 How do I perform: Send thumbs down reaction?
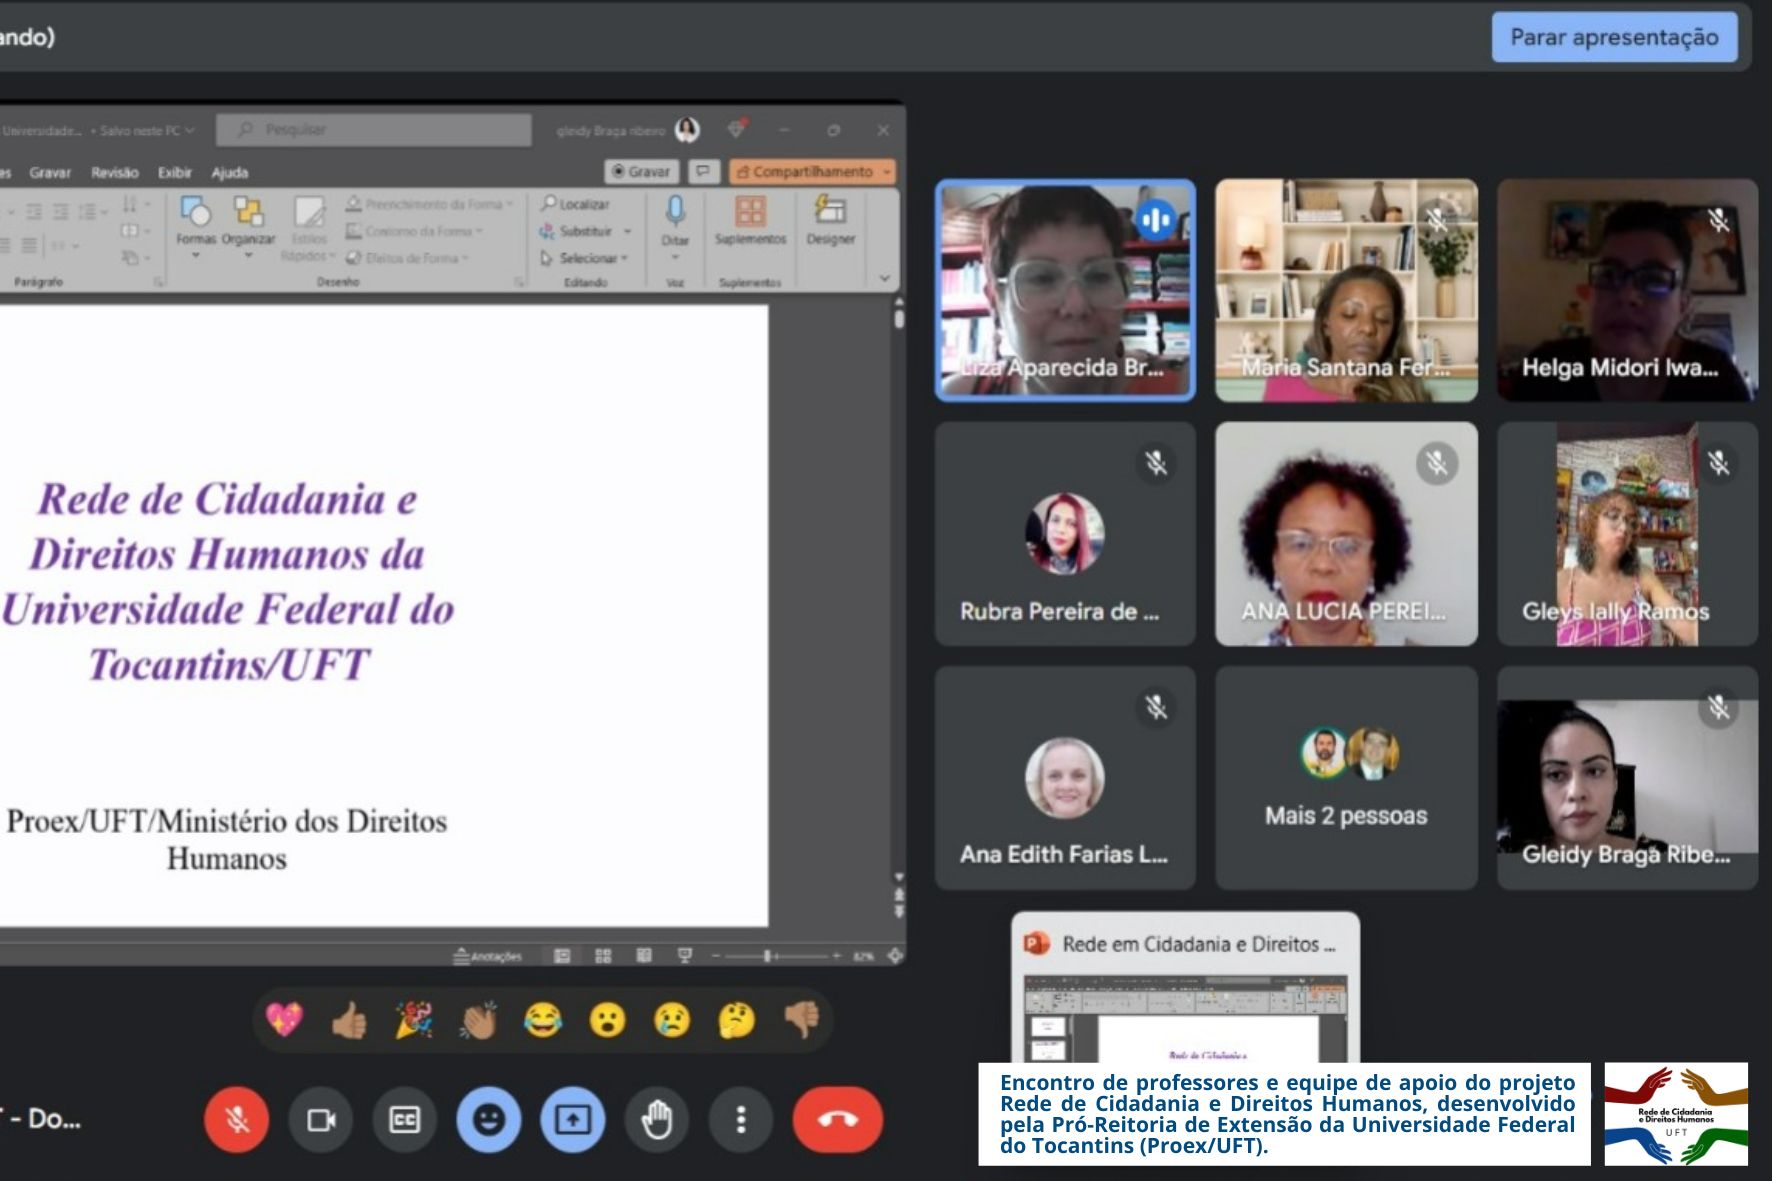tap(801, 1020)
